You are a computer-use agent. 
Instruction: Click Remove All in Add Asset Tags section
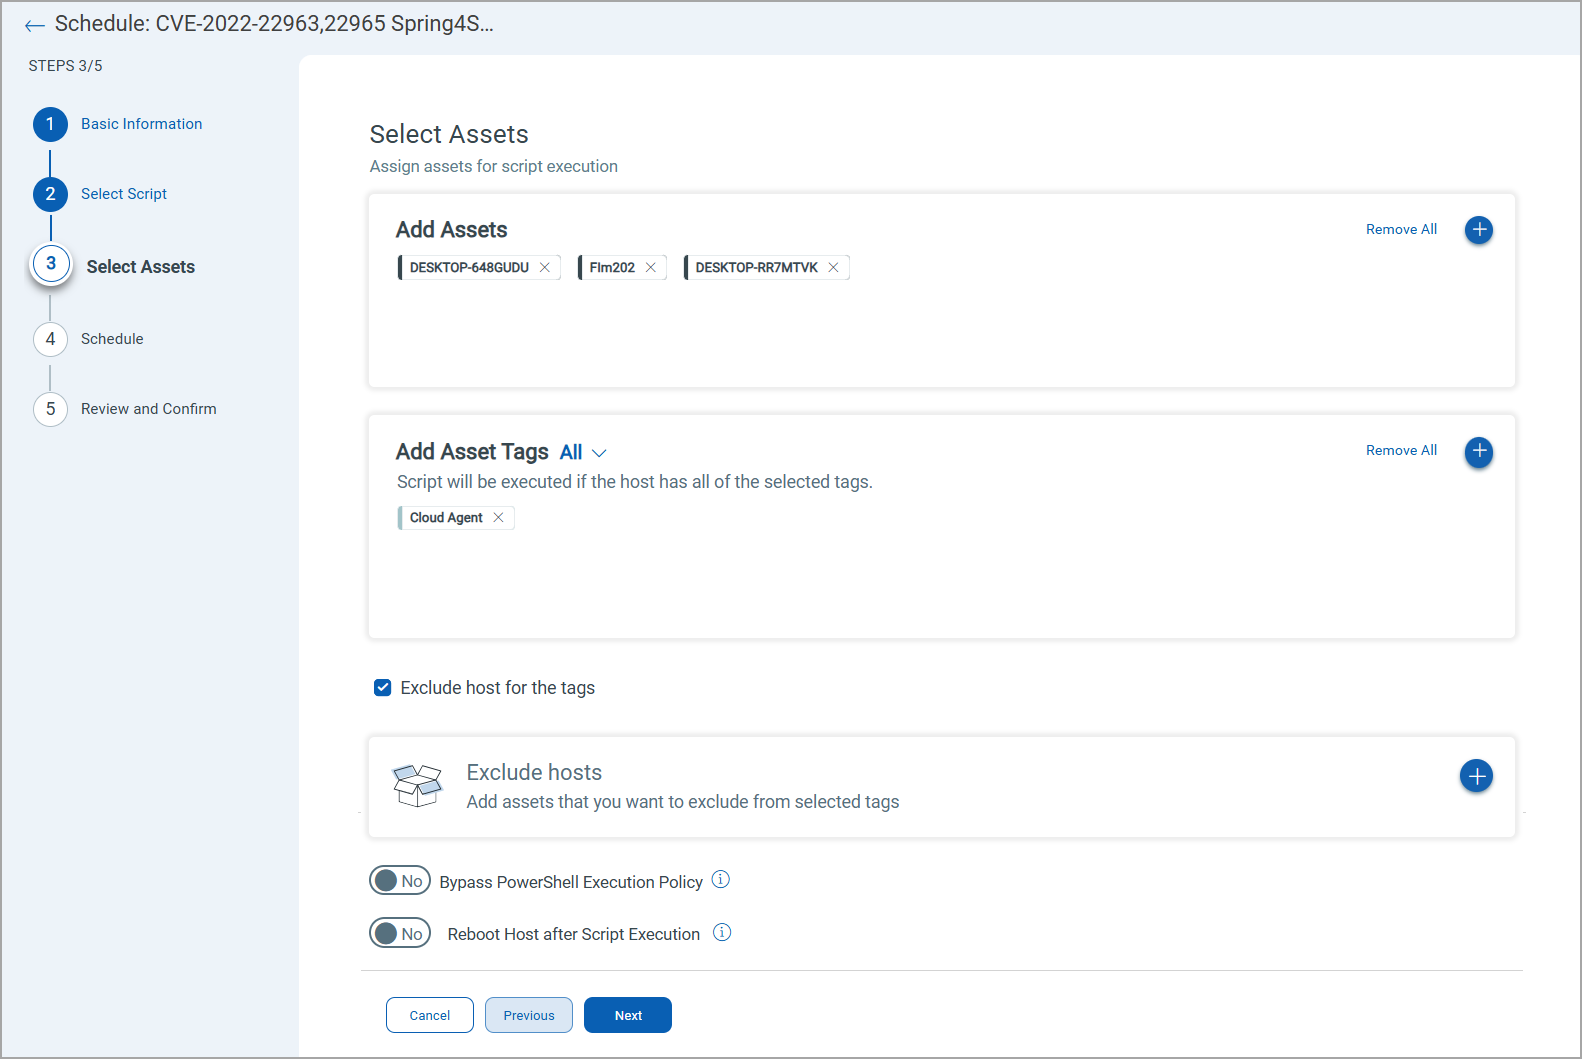pyautogui.click(x=1401, y=451)
